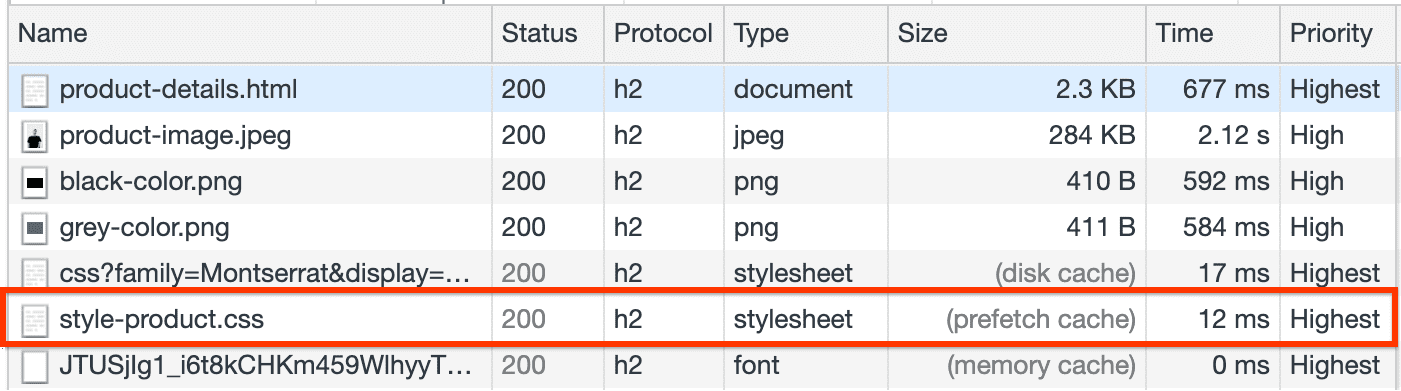Click the High priority in product-image.jpeg row
Screen dimensions: 1401x391
coord(1317,135)
